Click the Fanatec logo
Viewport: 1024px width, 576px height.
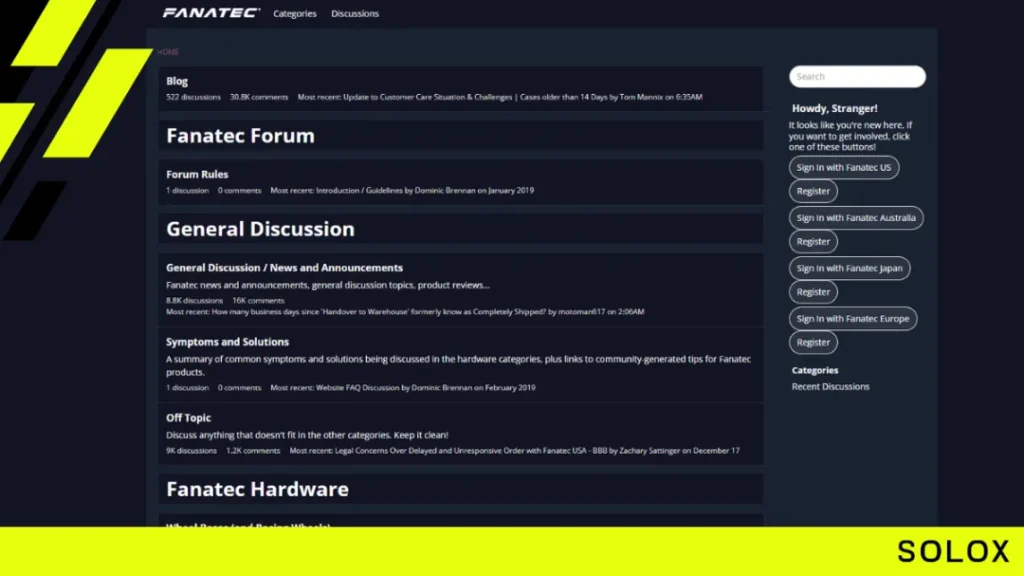[x=211, y=13]
